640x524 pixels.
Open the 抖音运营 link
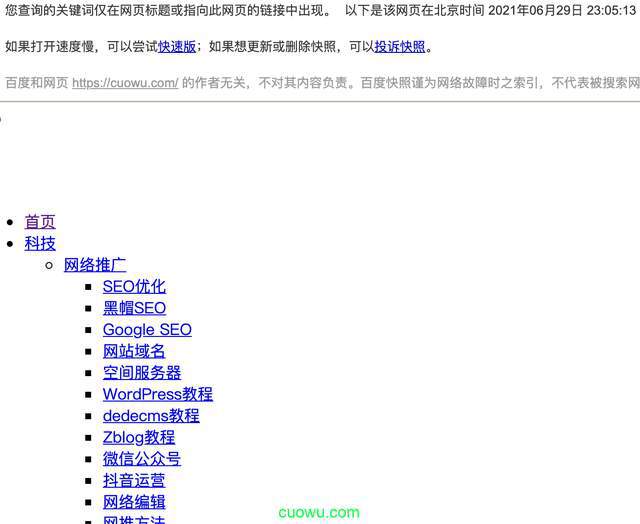click(x=134, y=481)
